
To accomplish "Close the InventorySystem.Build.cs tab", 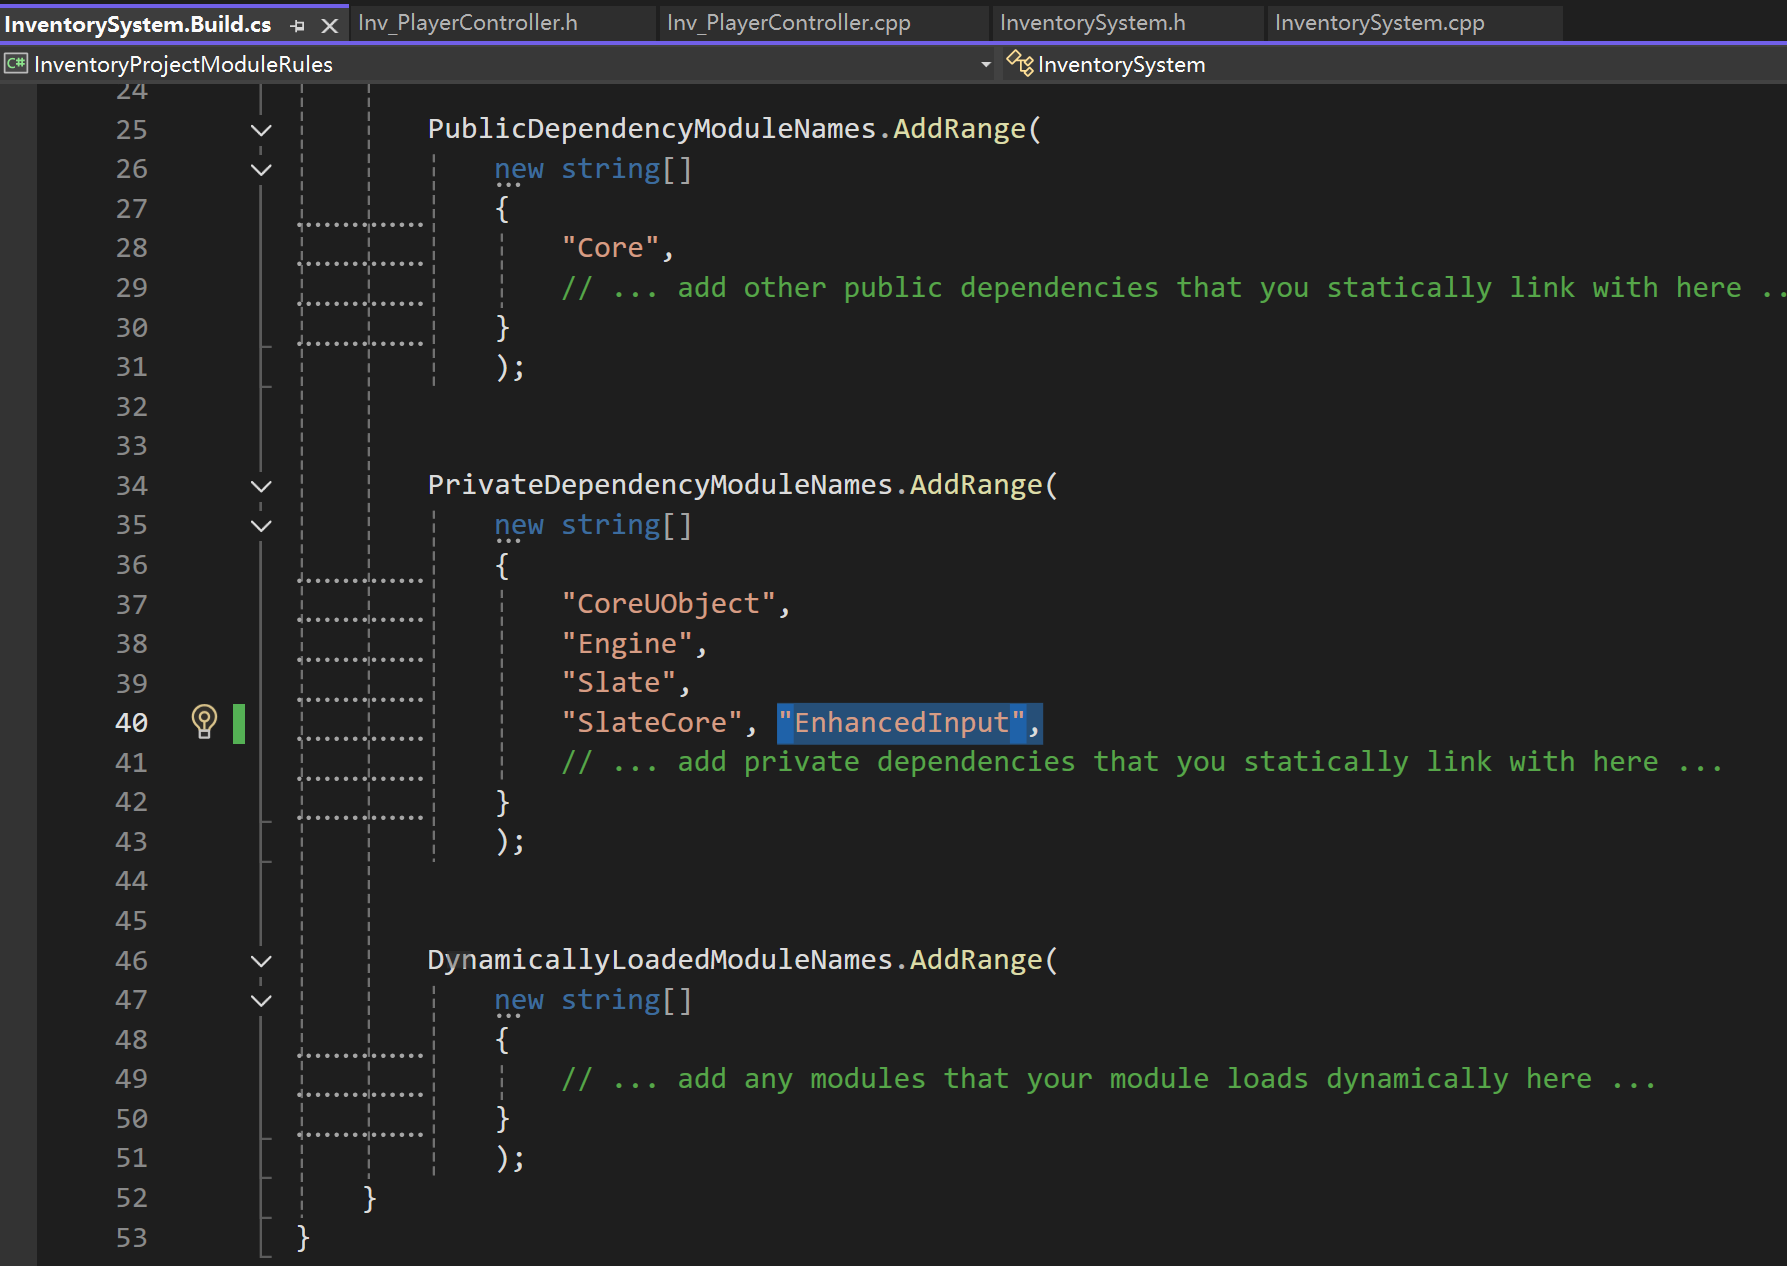I will click(x=329, y=25).
